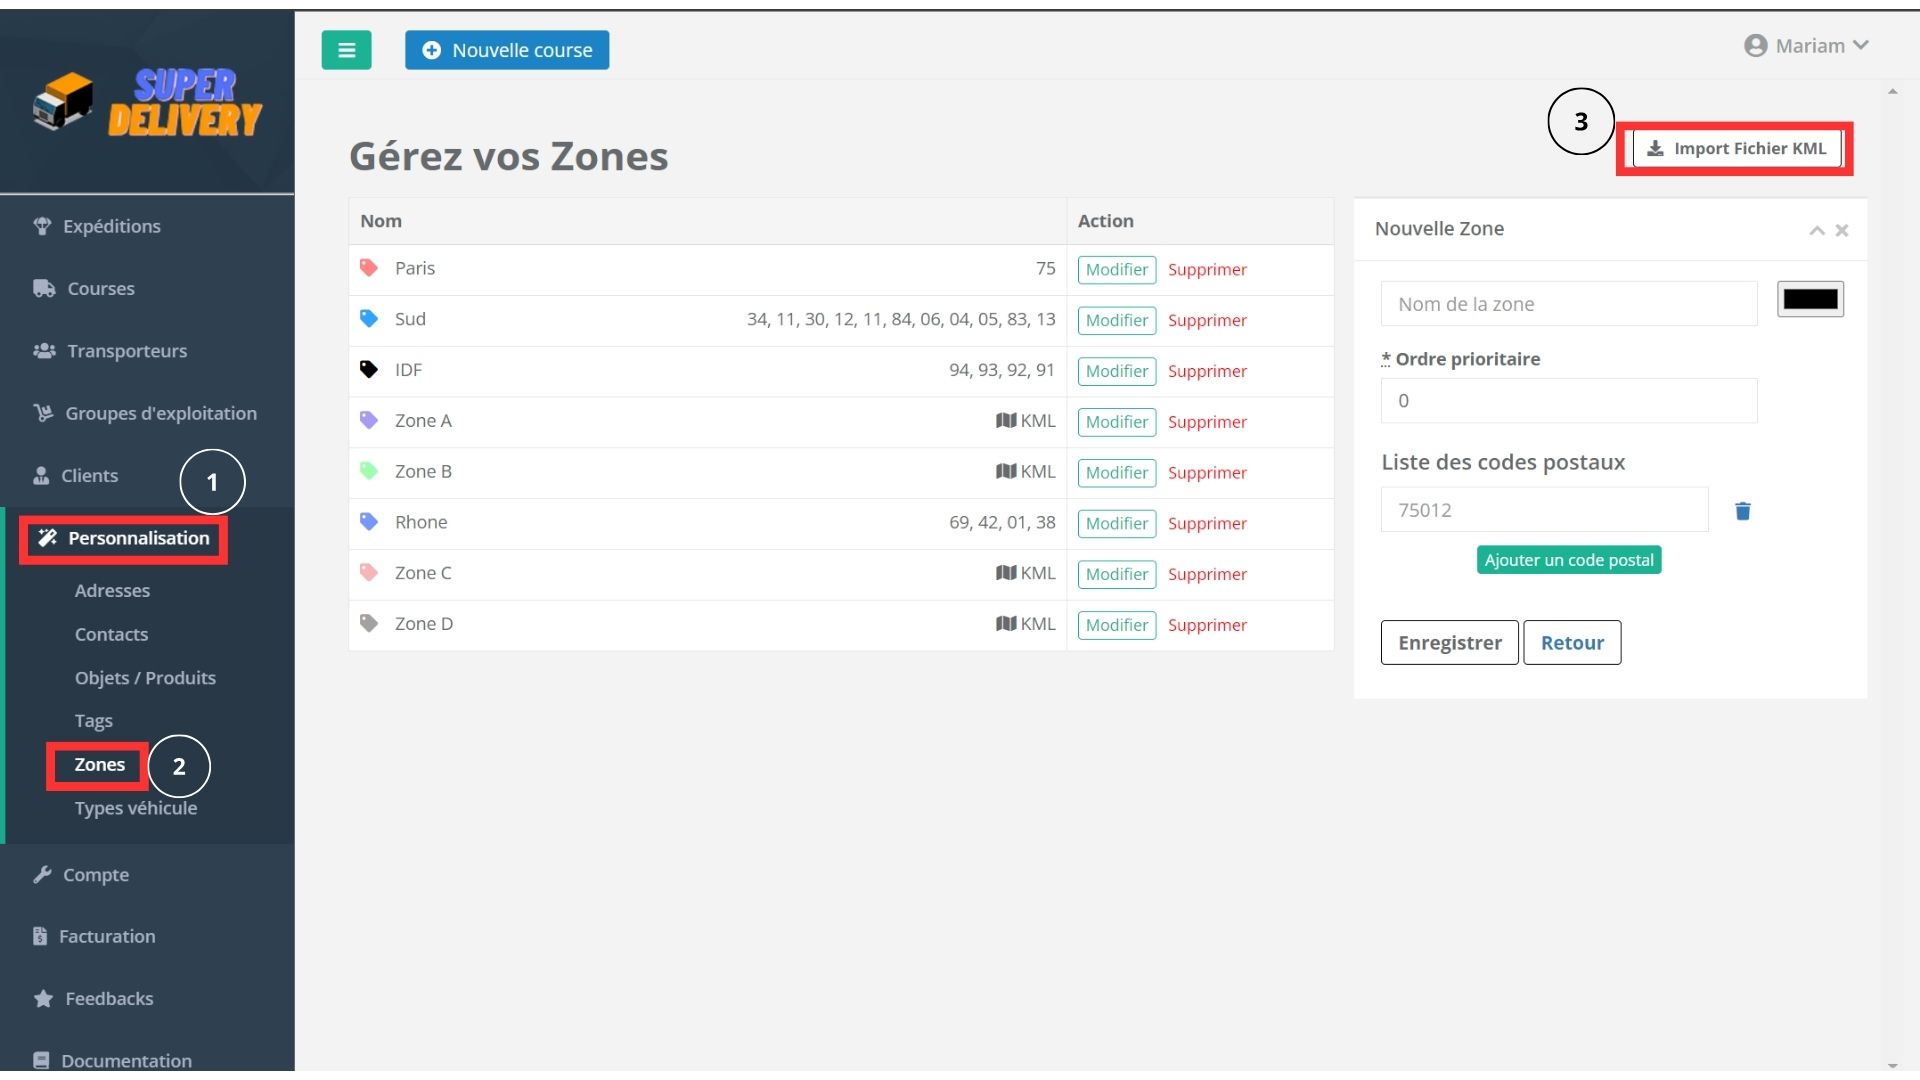The image size is (1920, 1080).
Task: Click the pink tag icon for Zone C
Action: (369, 573)
